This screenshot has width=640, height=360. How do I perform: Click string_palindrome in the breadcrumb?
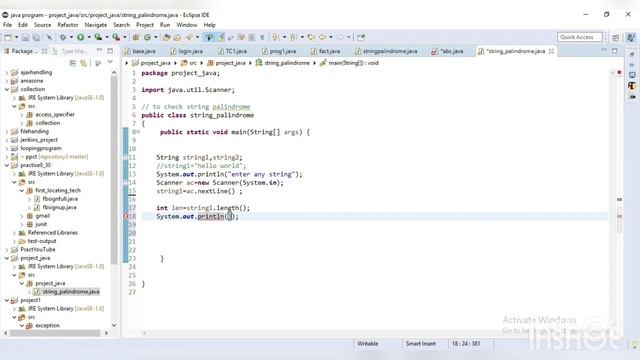pyautogui.click(x=287, y=63)
